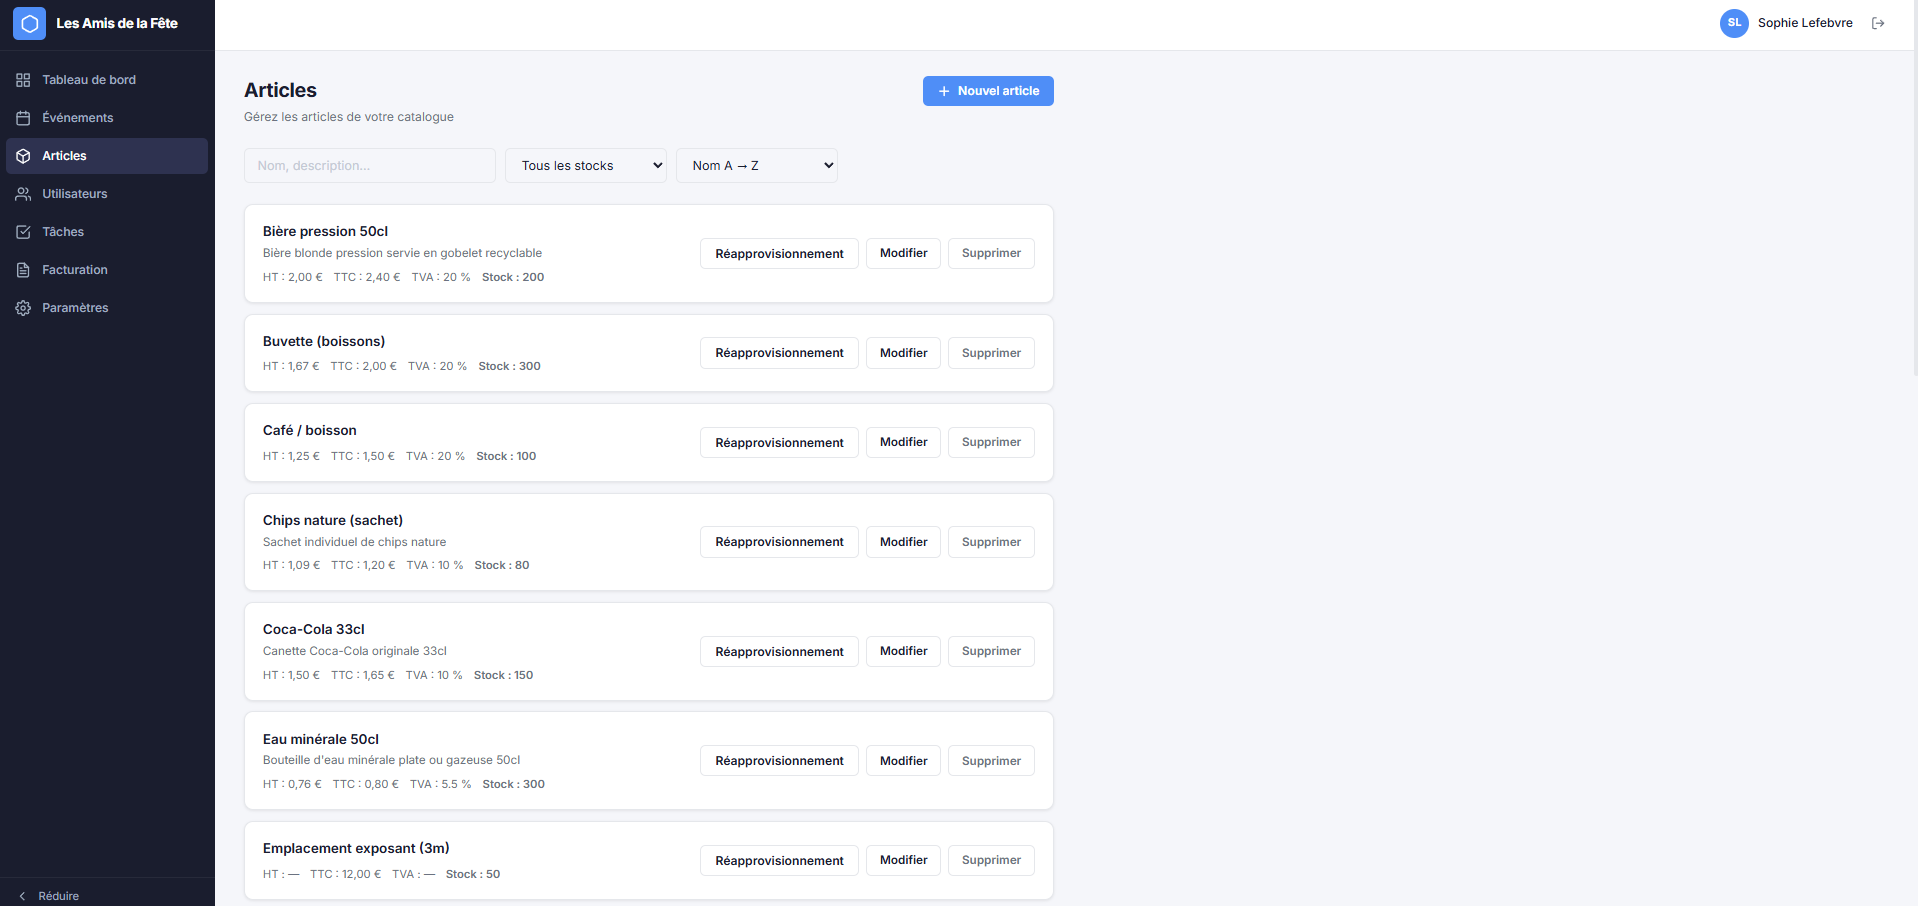Click the Tableau de bord grid icon

[x=23, y=80]
